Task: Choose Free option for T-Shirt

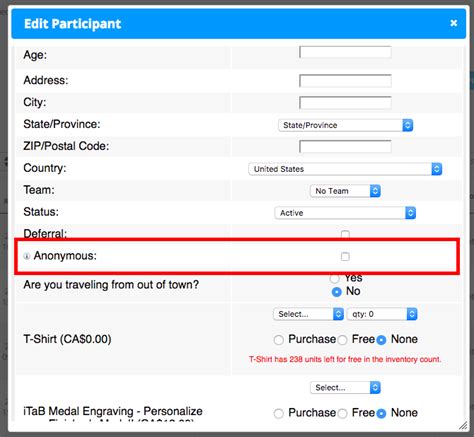Action: pyautogui.click(x=342, y=340)
